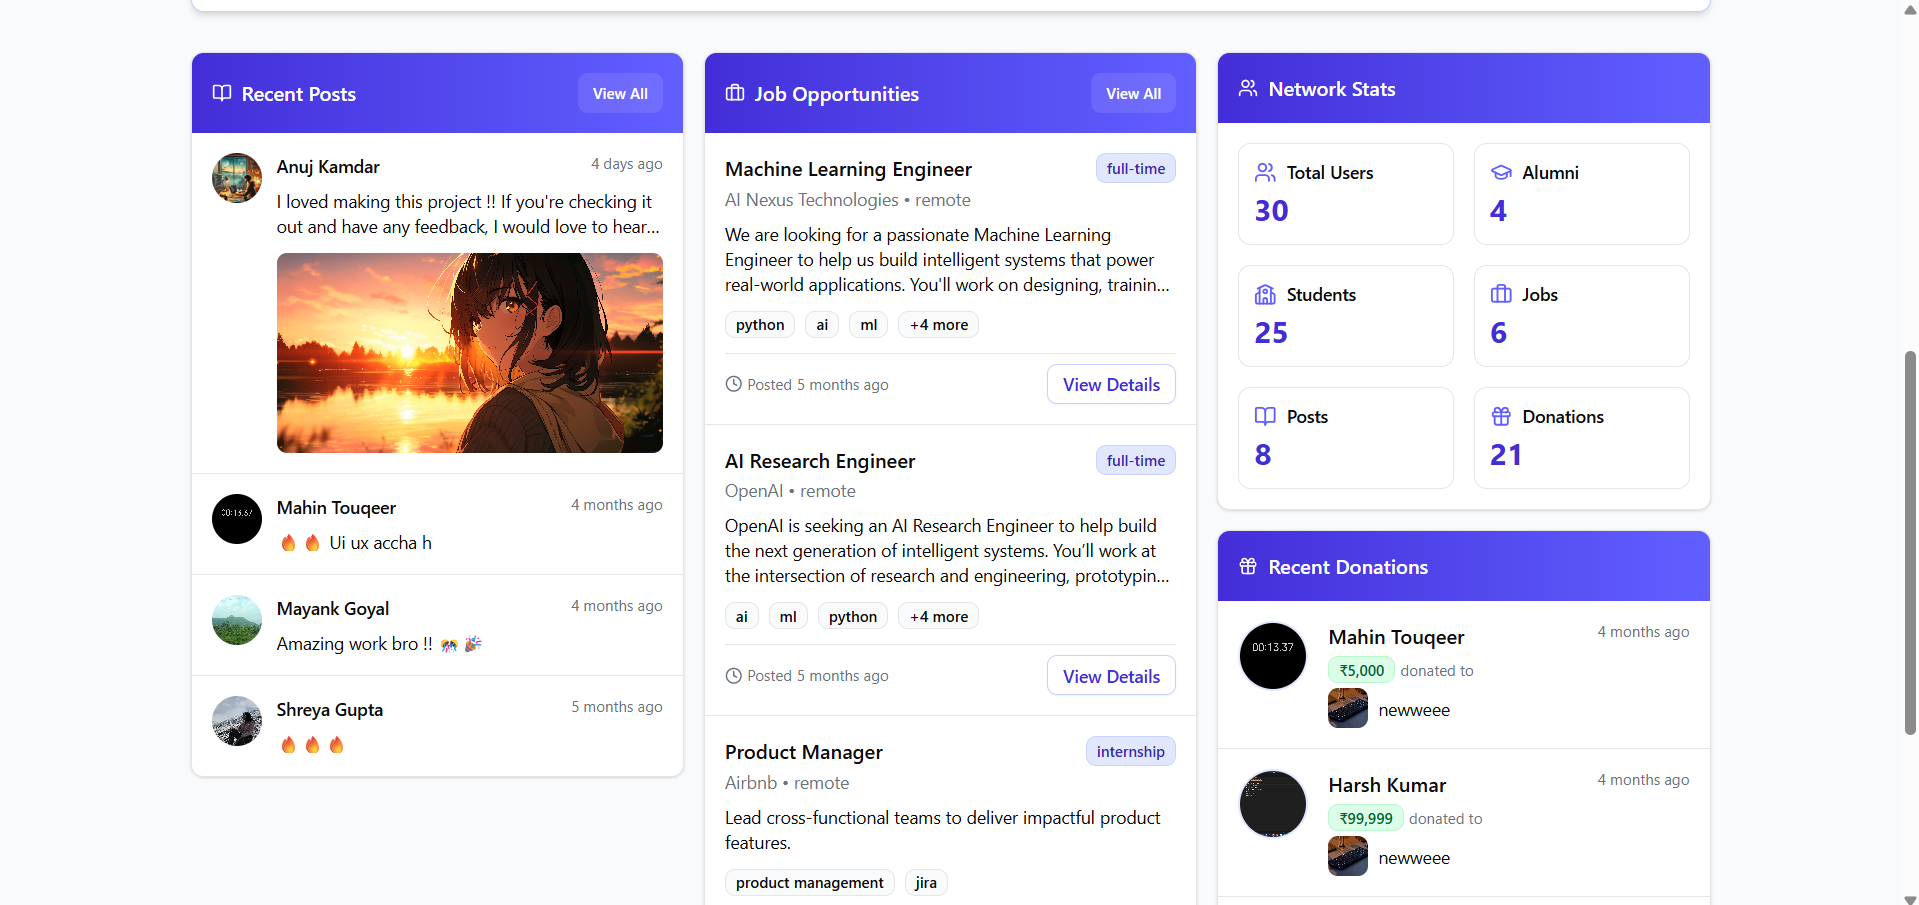Image resolution: width=1919 pixels, height=905 pixels.
Task: Click the product management tag
Action: point(810,883)
